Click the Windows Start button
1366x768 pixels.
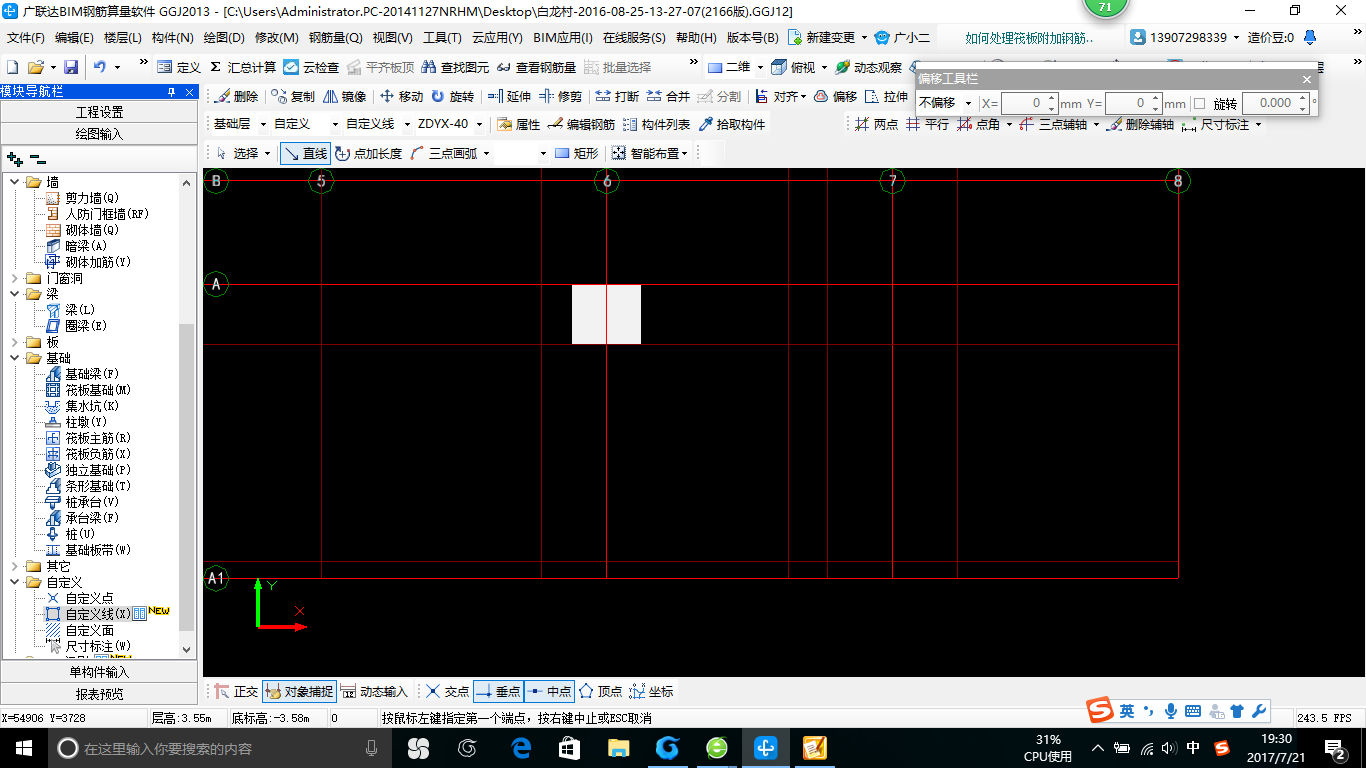tap(23, 747)
